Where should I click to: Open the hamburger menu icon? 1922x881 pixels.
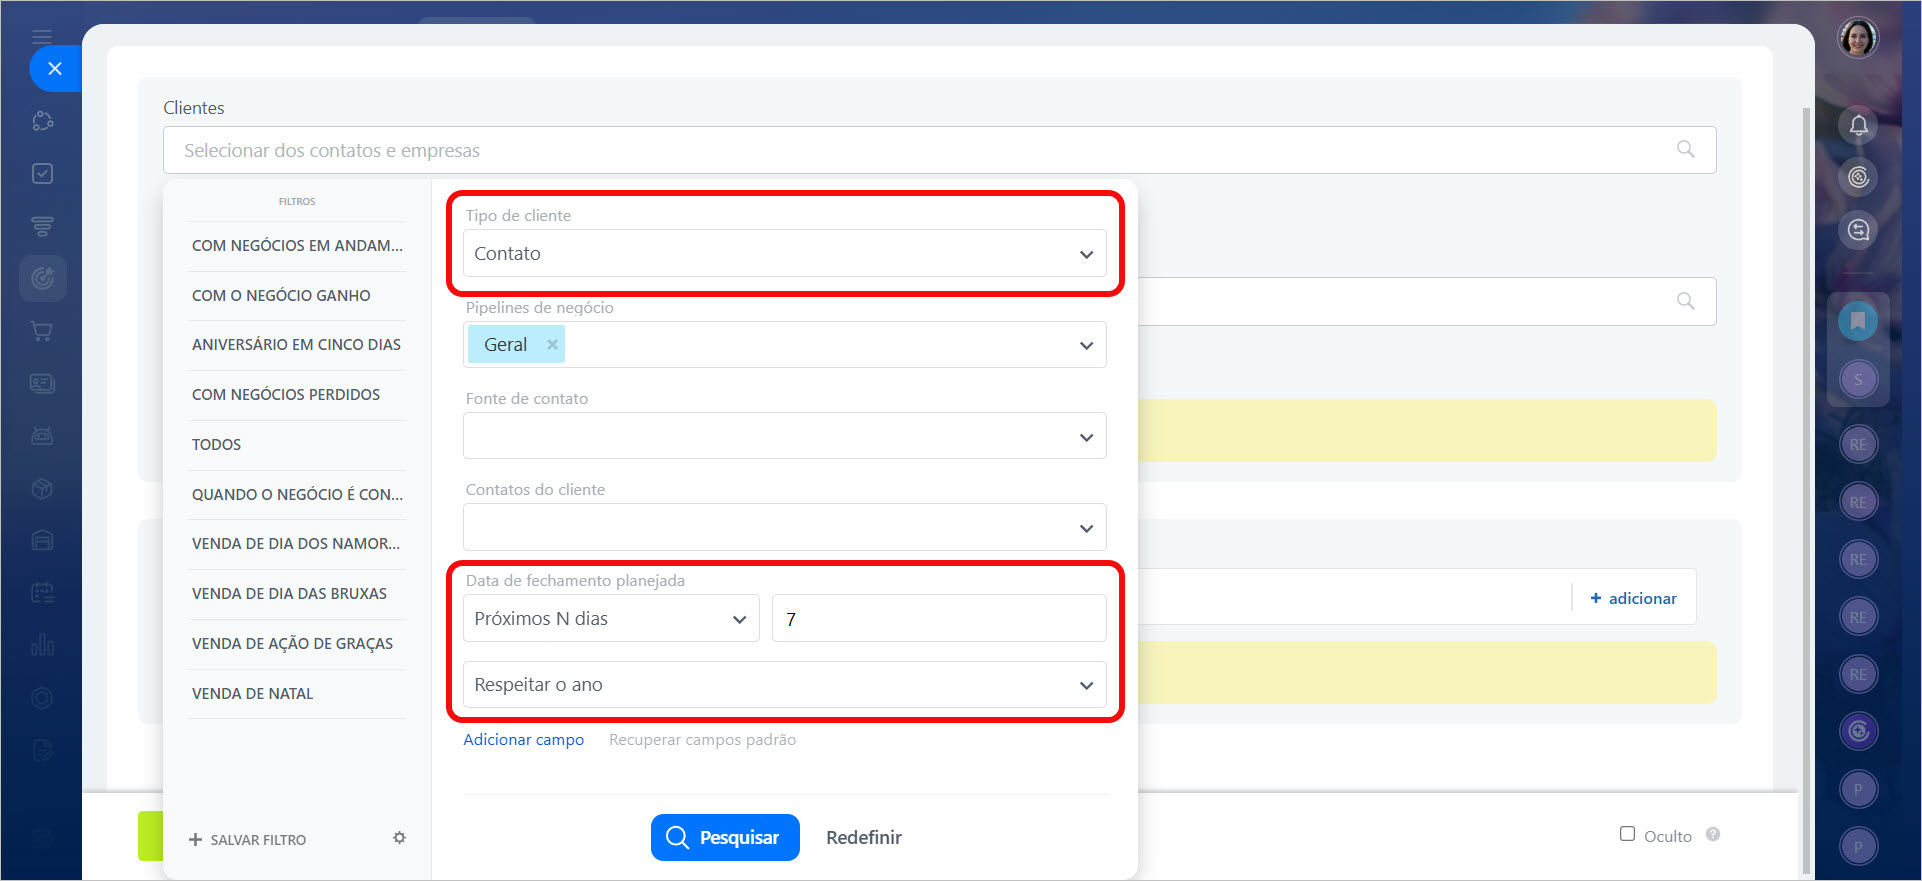tap(42, 37)
